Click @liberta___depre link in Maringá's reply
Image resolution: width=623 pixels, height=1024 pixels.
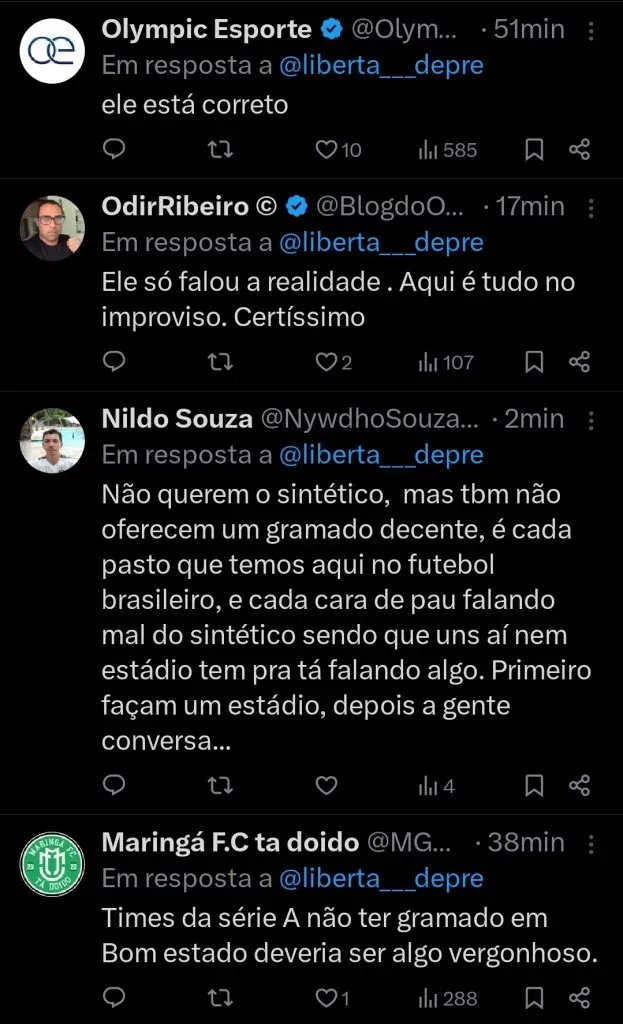tap(380, 879)
